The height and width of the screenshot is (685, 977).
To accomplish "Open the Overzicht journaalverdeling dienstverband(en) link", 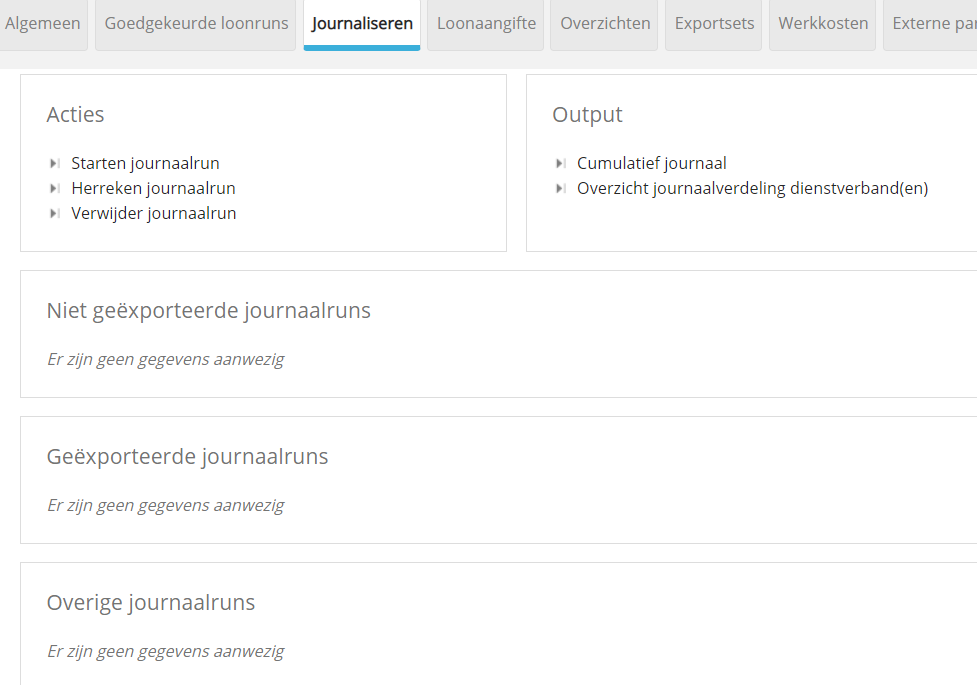I will 752,189.
